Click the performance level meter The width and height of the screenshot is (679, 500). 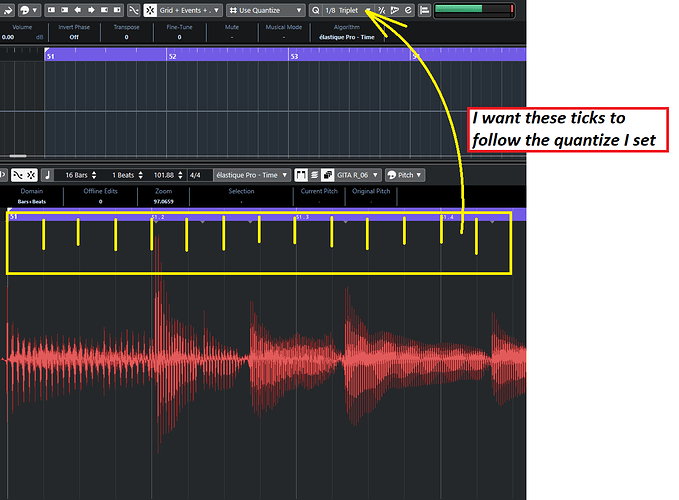pos(474,10)
